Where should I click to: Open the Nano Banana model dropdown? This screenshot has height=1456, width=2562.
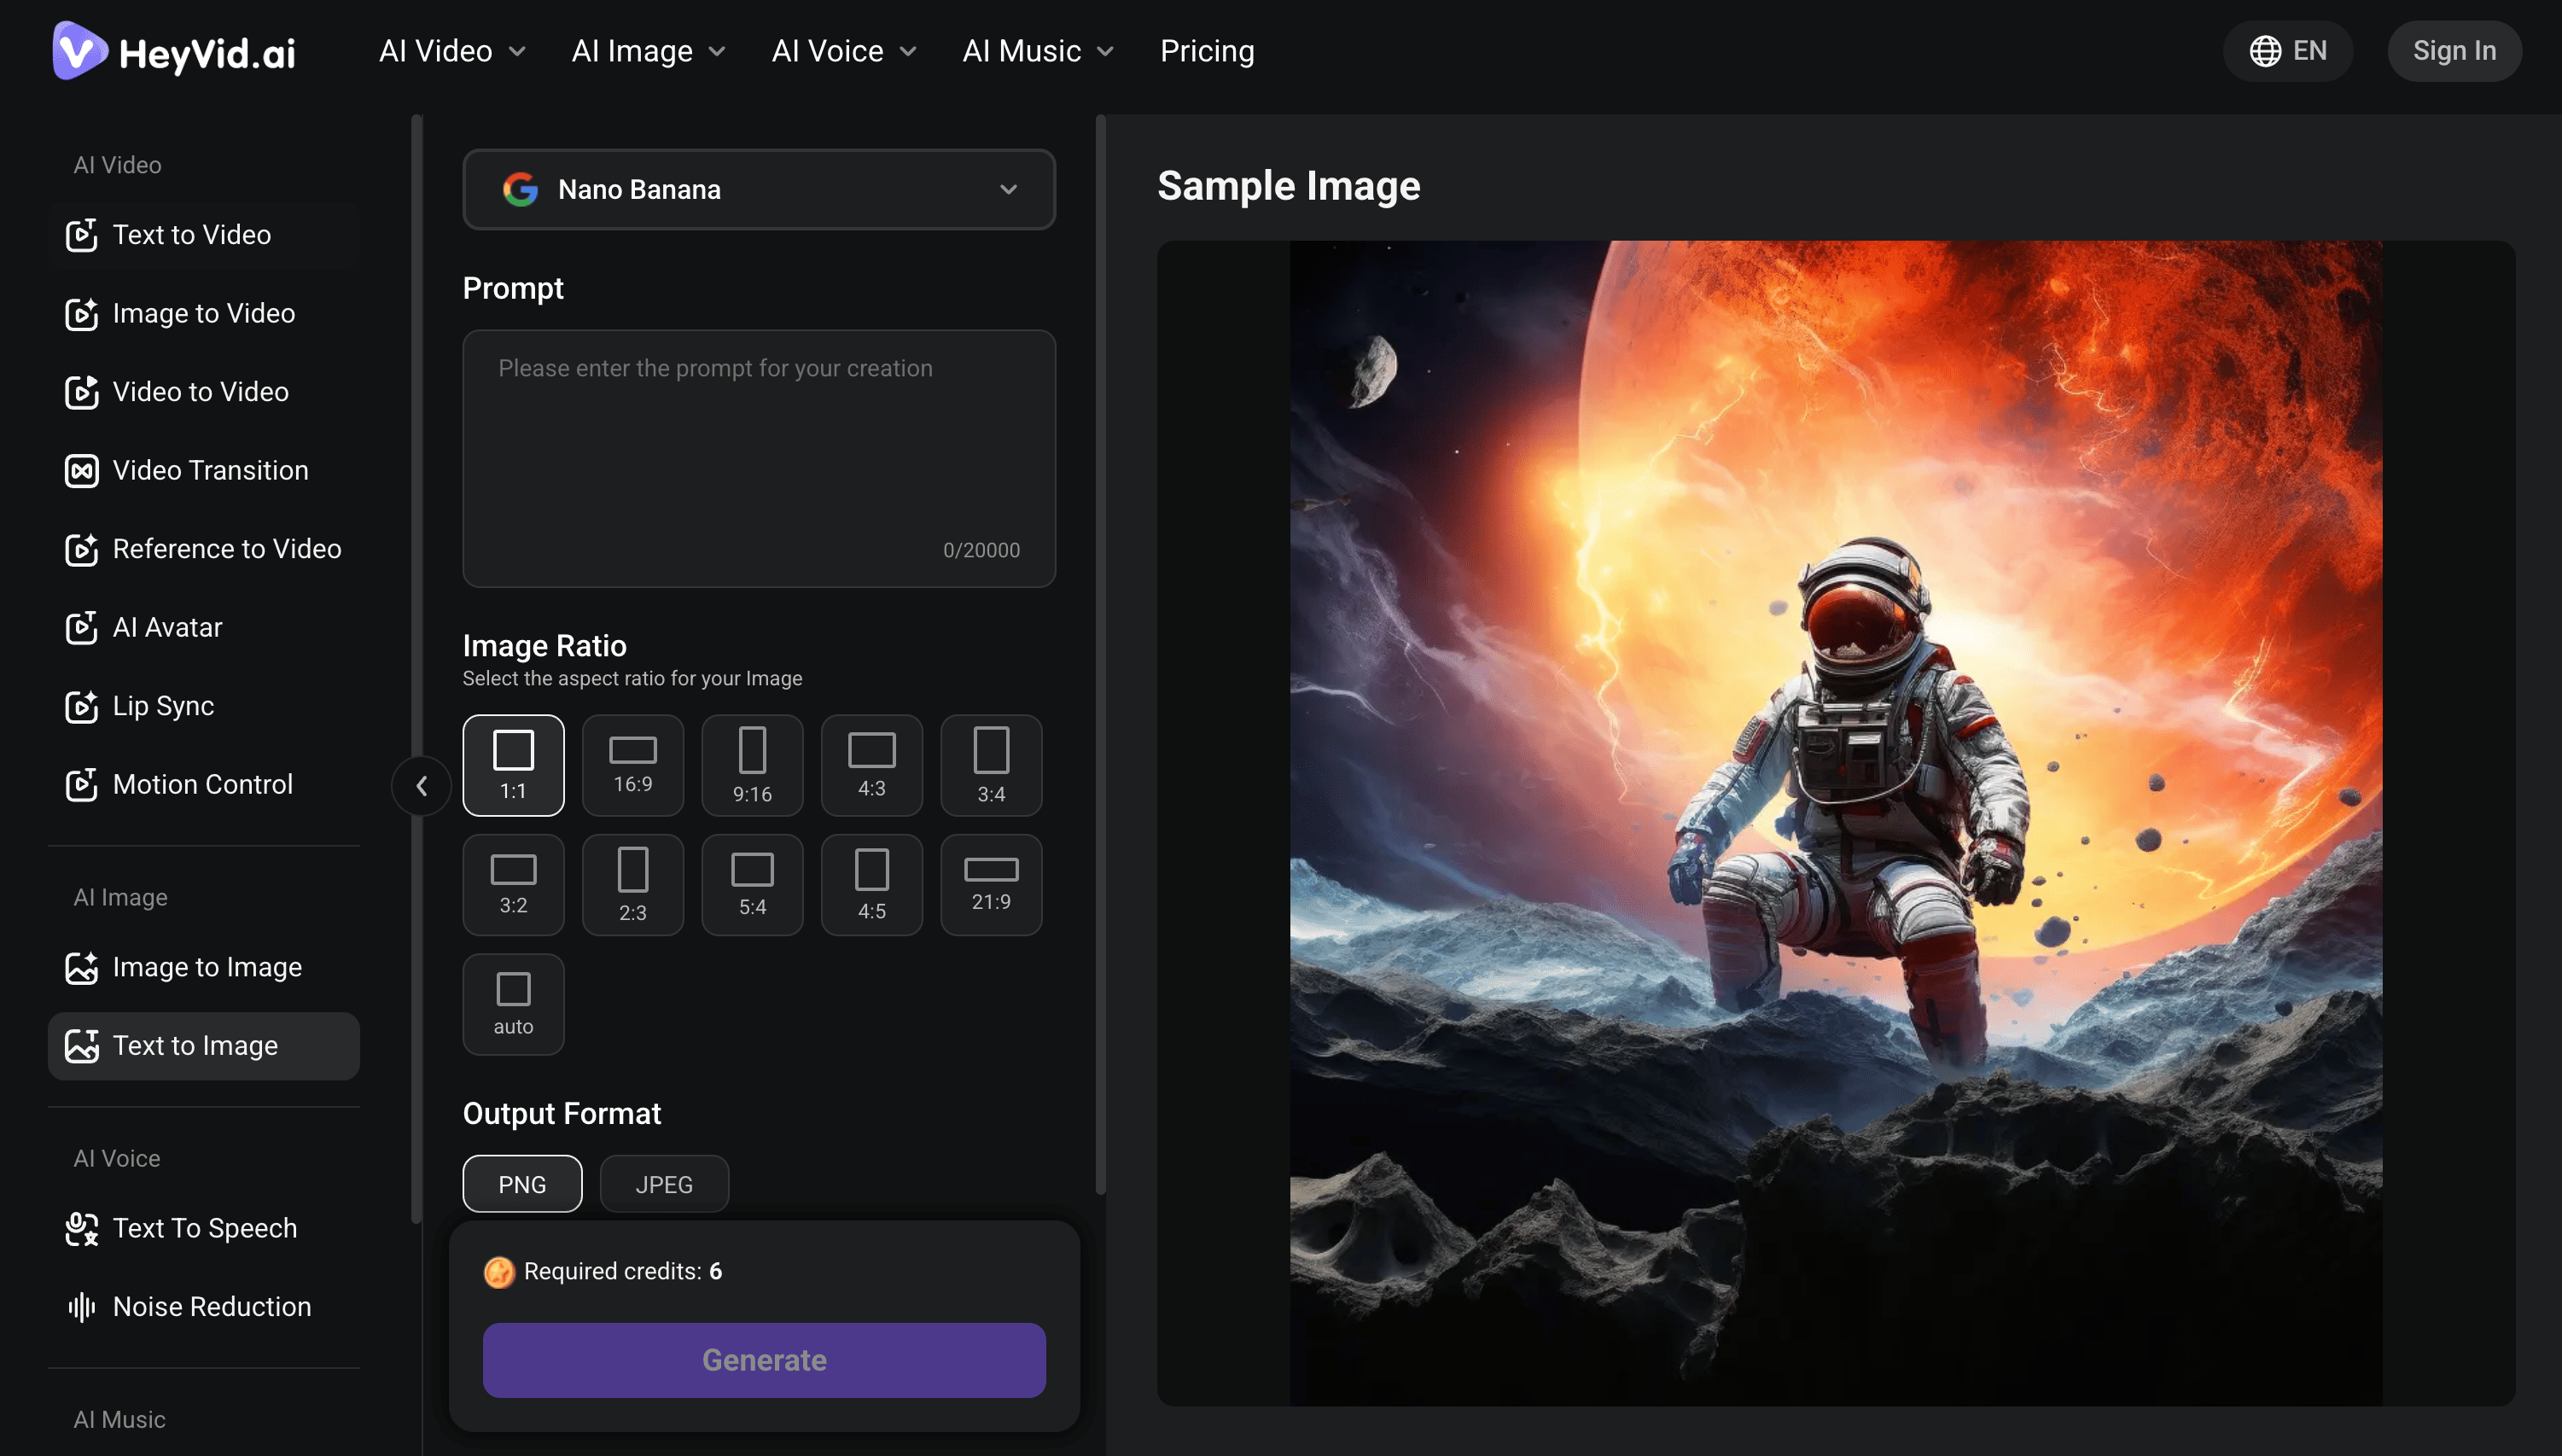[759, 189]
